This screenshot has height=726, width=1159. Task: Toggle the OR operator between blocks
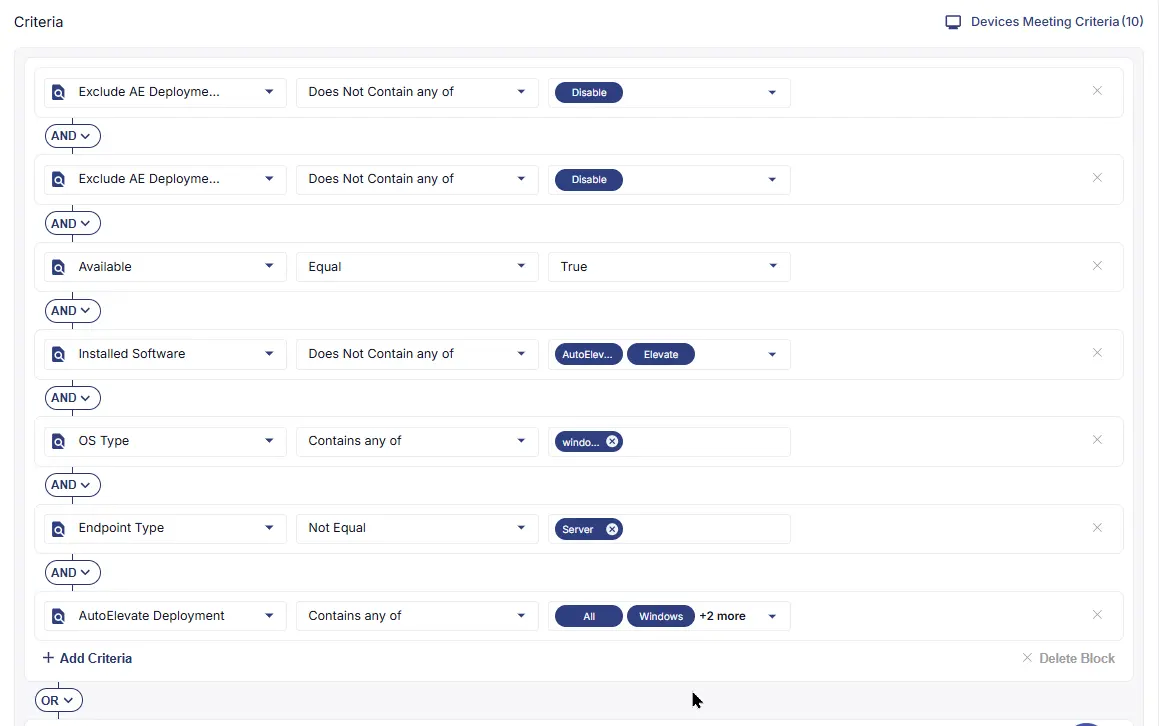point(58,700)
